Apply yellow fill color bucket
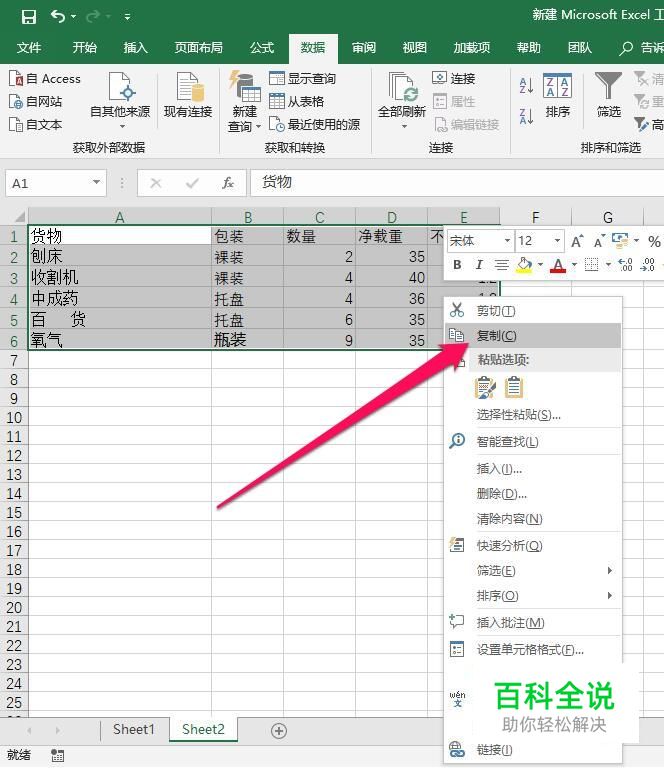 pos(524,265)
